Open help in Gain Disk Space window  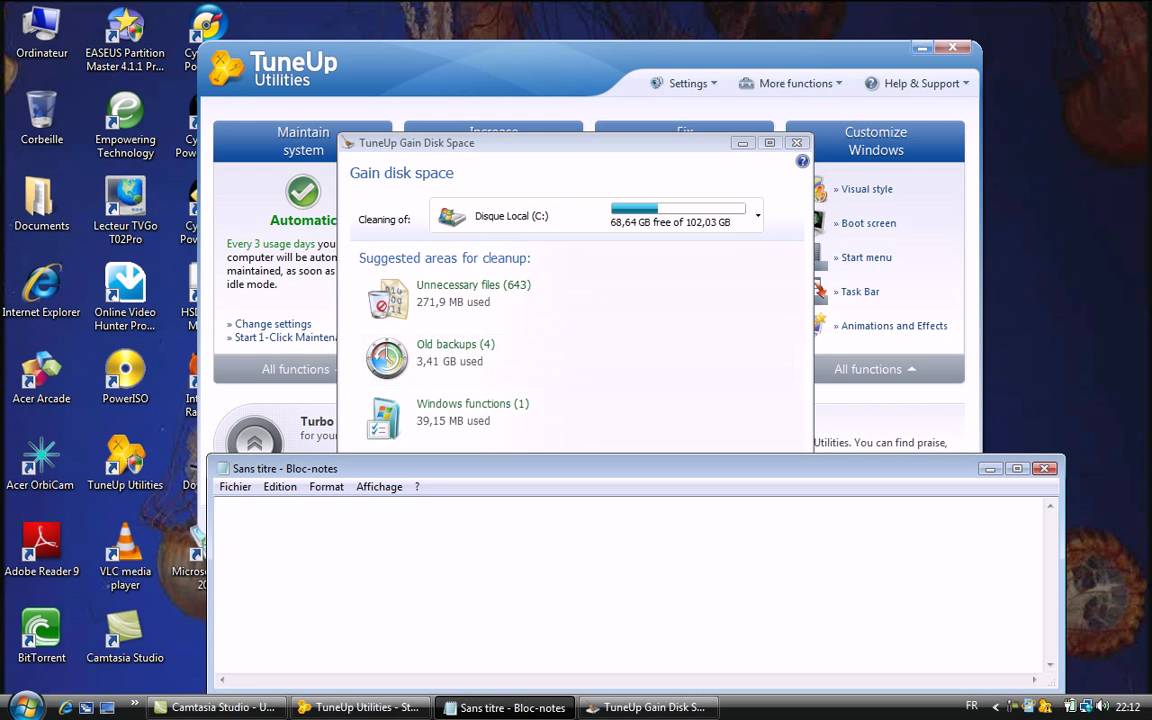click(802, 161)
